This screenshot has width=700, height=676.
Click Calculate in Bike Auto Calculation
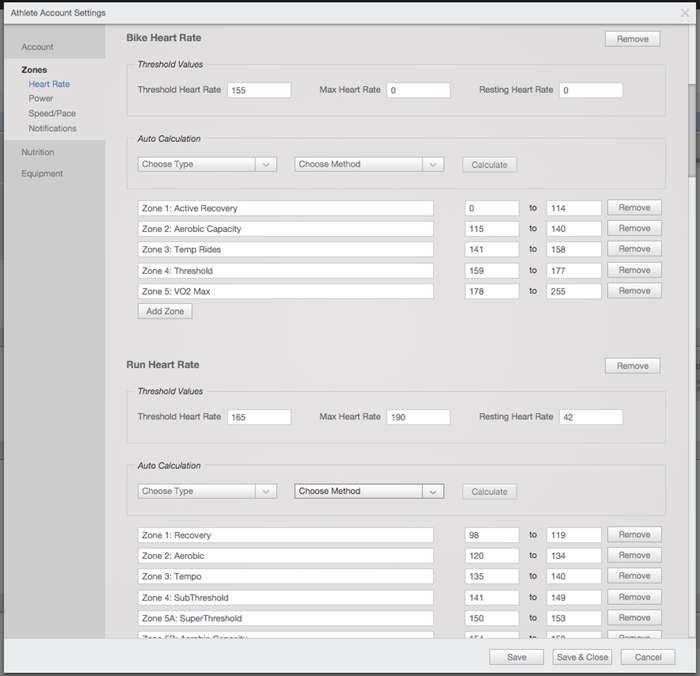[489, 164]
